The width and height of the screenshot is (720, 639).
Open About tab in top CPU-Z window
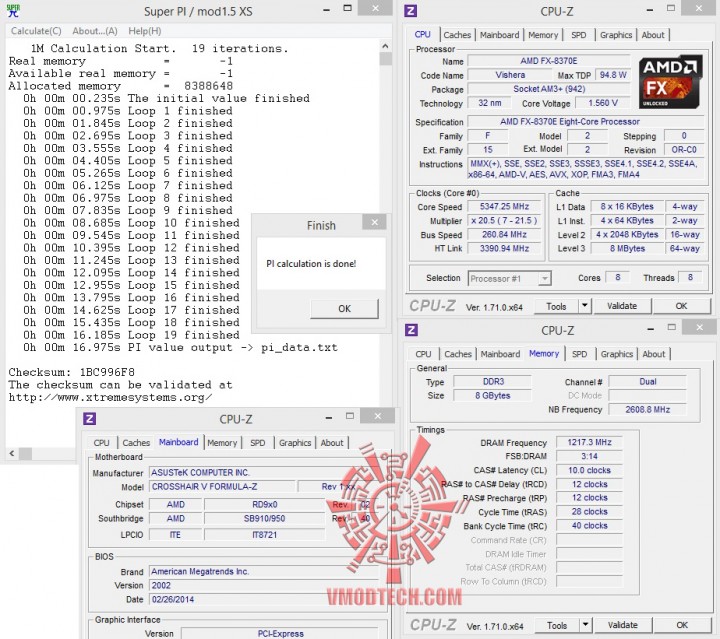coord(652,35)
